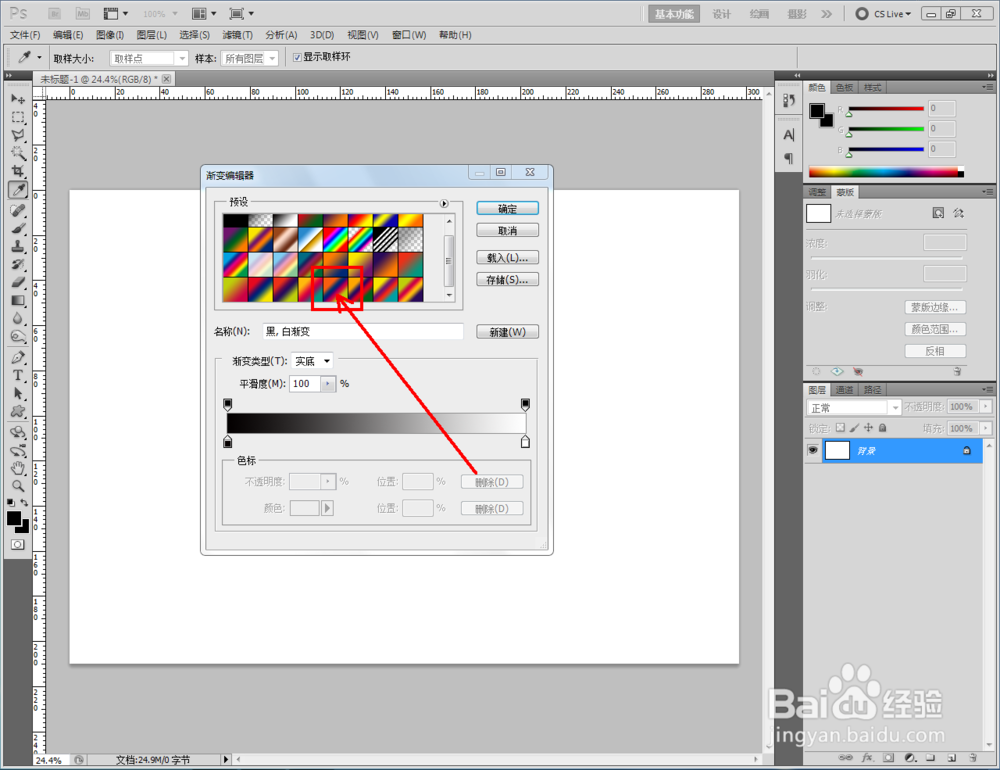Select the Healing Brush tool

[x=18, y=210]
